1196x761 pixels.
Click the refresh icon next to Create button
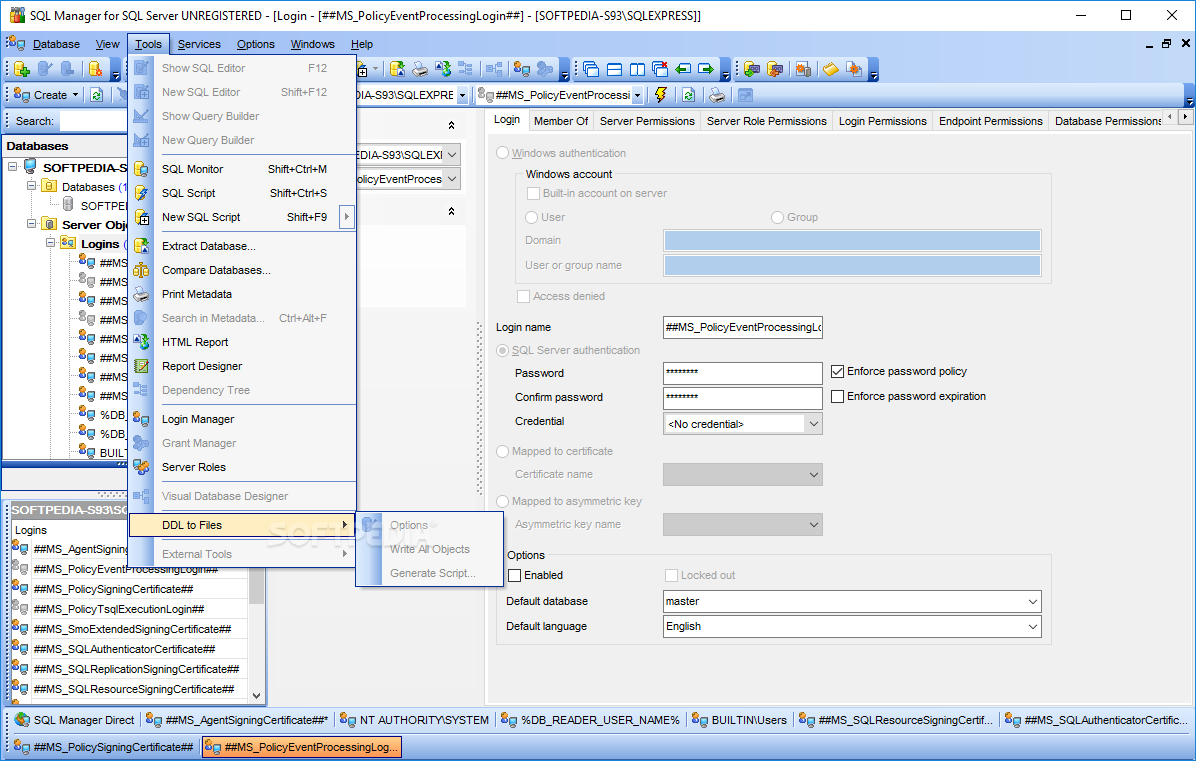click(96, 95)
